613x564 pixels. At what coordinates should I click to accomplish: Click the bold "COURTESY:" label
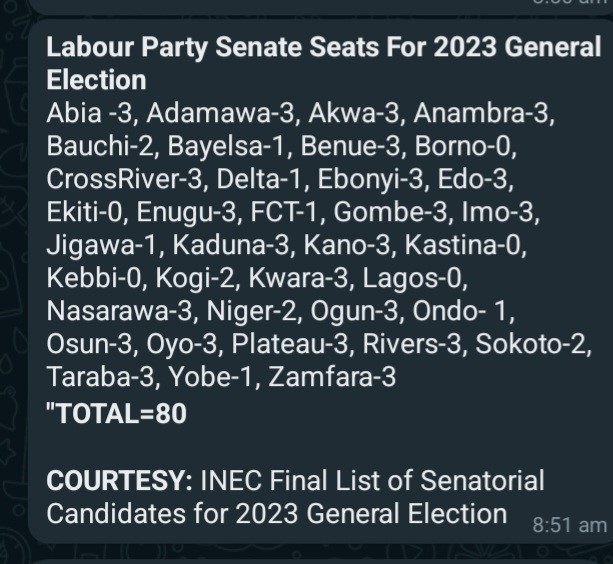point(120,480)
